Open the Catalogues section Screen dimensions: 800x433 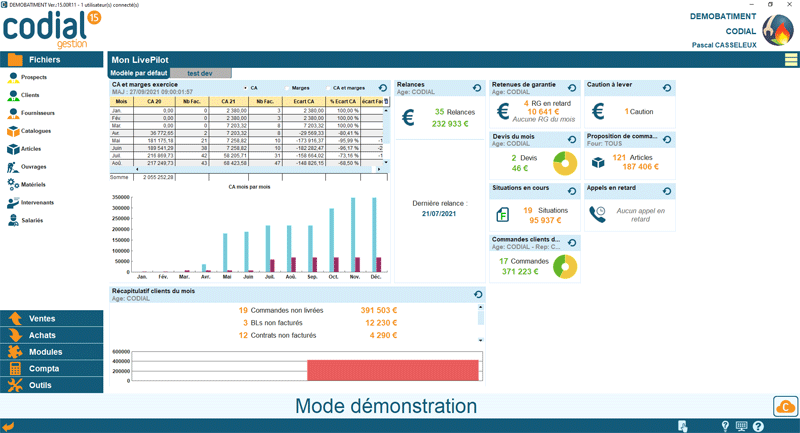pos(29,131)
